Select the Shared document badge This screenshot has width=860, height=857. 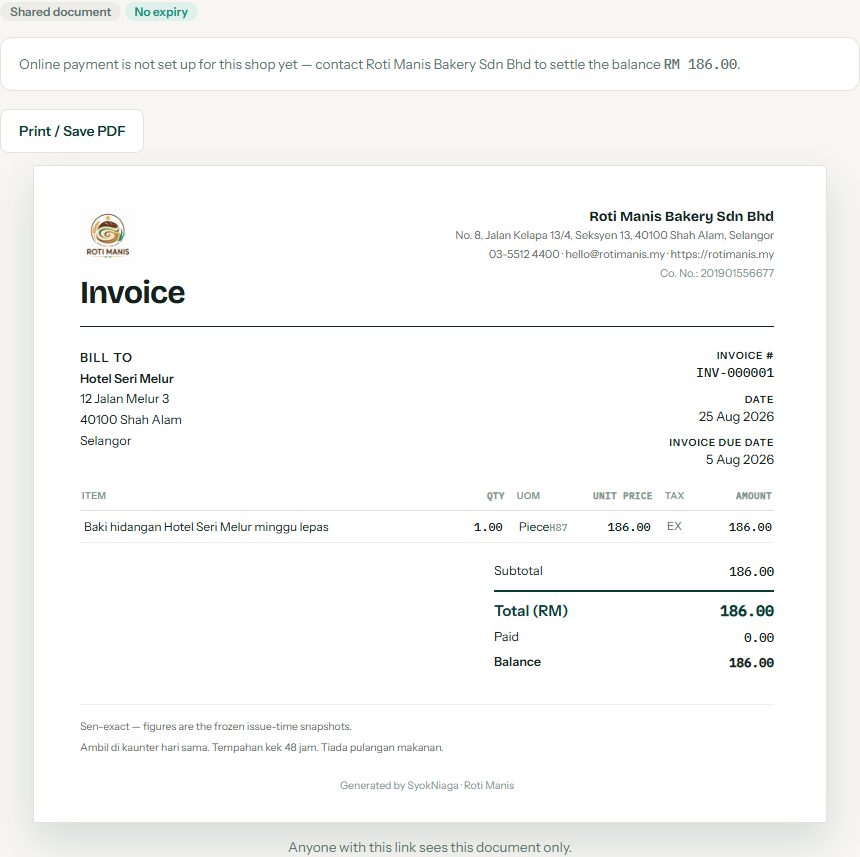coord(60,12)
